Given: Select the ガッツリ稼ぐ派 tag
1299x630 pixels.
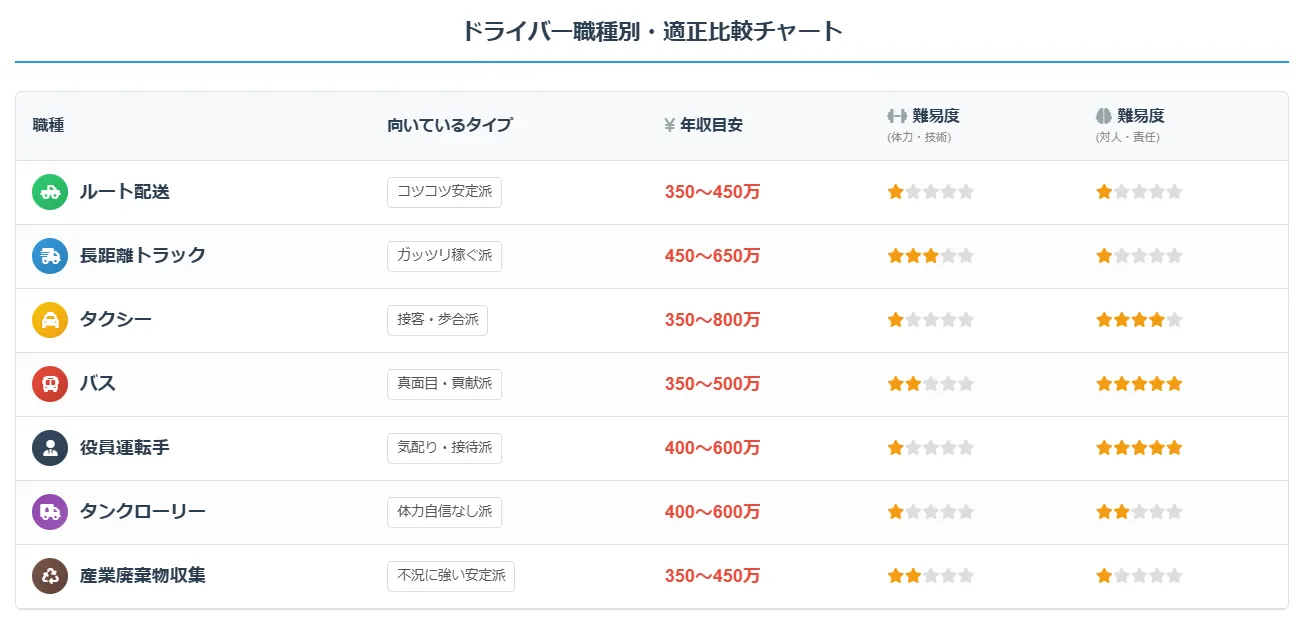Looking at the screenshot, I should pyautogui.click(x=444, y=256).
